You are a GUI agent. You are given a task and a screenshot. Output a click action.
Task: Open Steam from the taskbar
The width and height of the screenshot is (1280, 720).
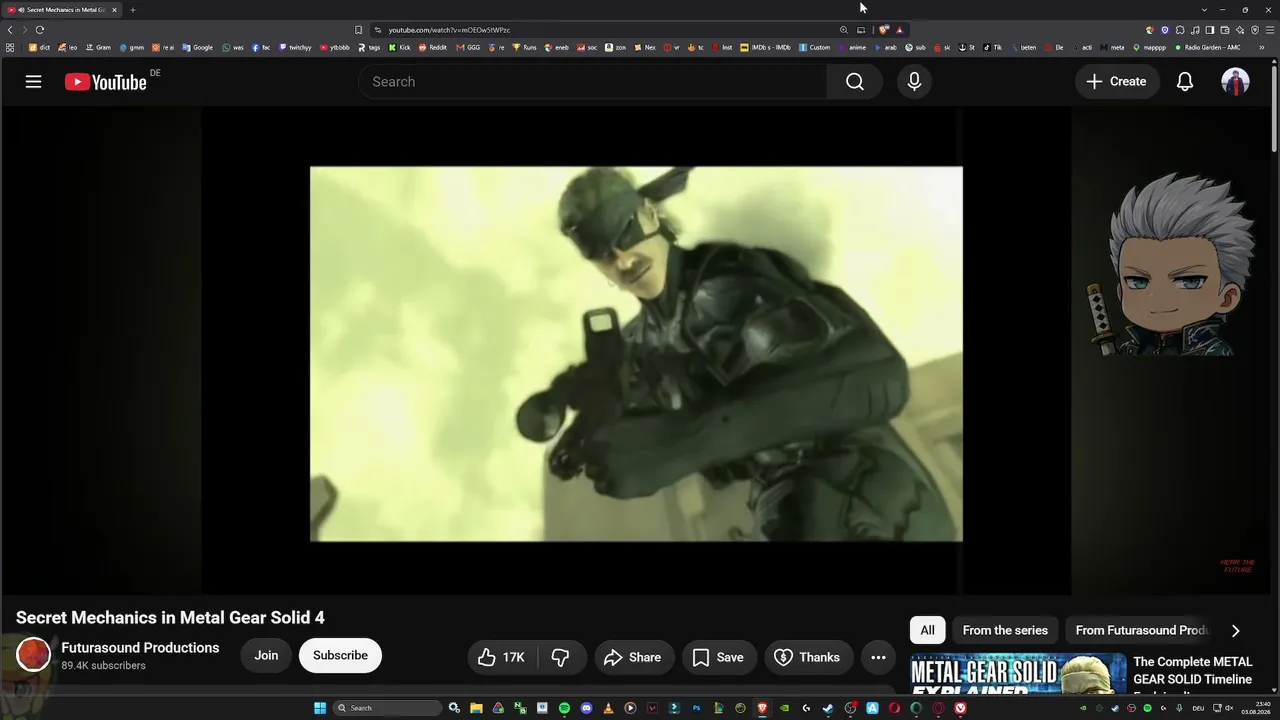click(x=828, y=708)
